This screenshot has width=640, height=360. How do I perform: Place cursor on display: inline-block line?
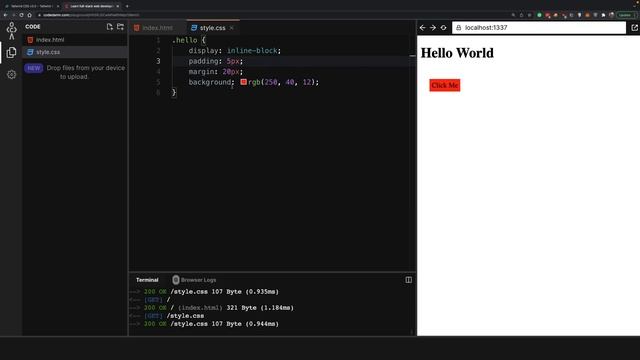click(x=235, y=51)
